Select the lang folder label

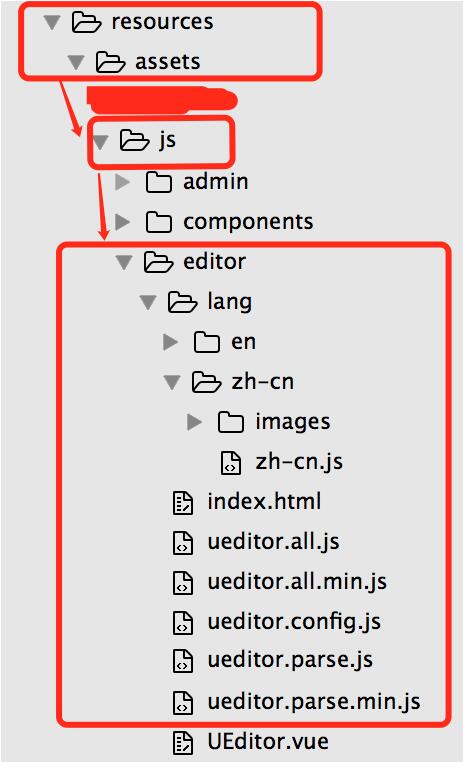pyautogui.click(x=229, y=302)
